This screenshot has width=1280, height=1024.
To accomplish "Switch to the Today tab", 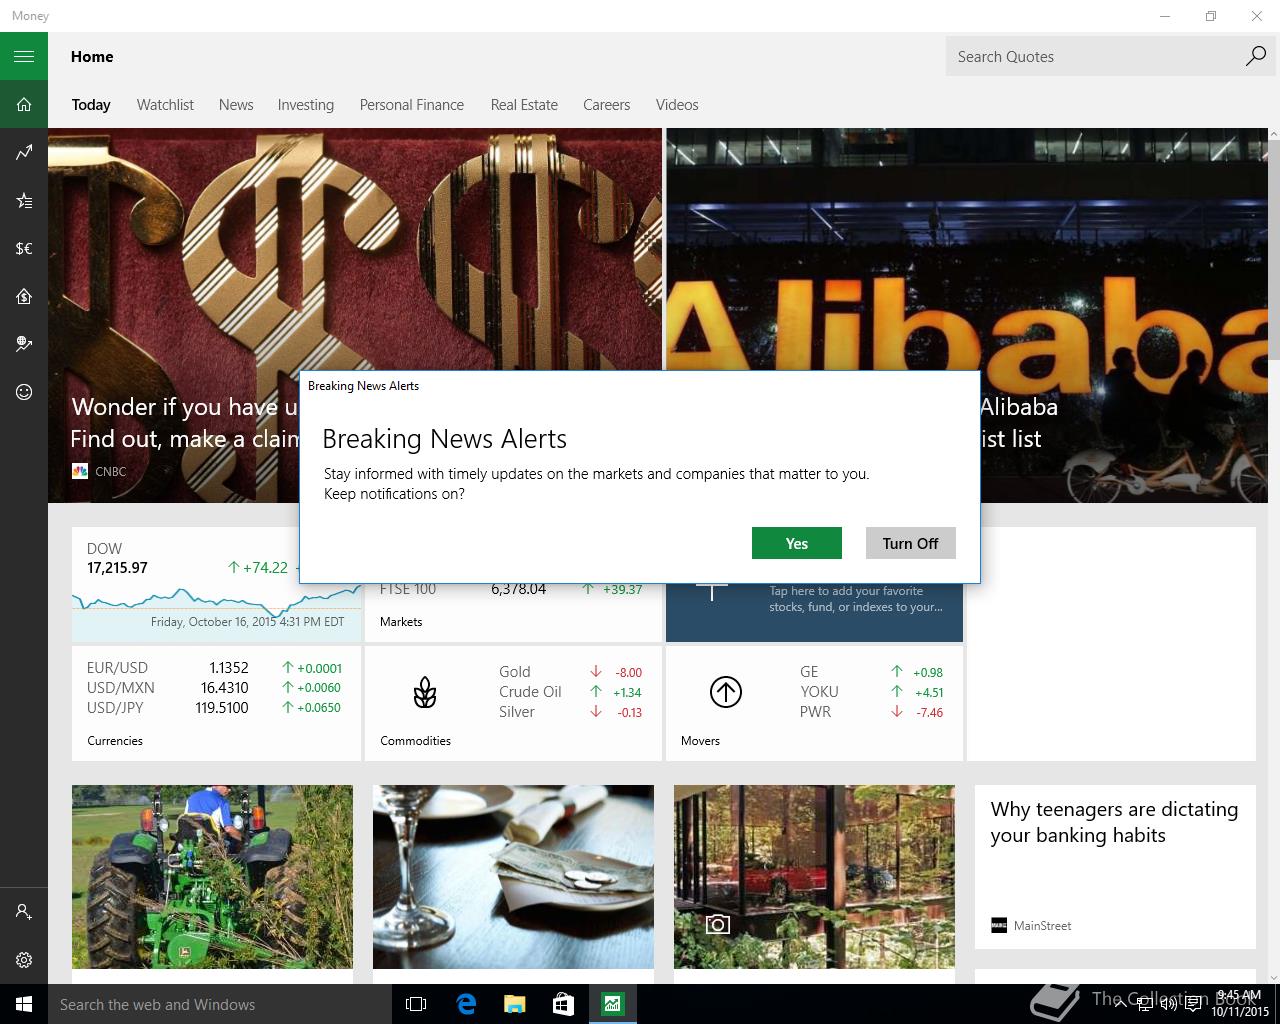I will [91, 104].
